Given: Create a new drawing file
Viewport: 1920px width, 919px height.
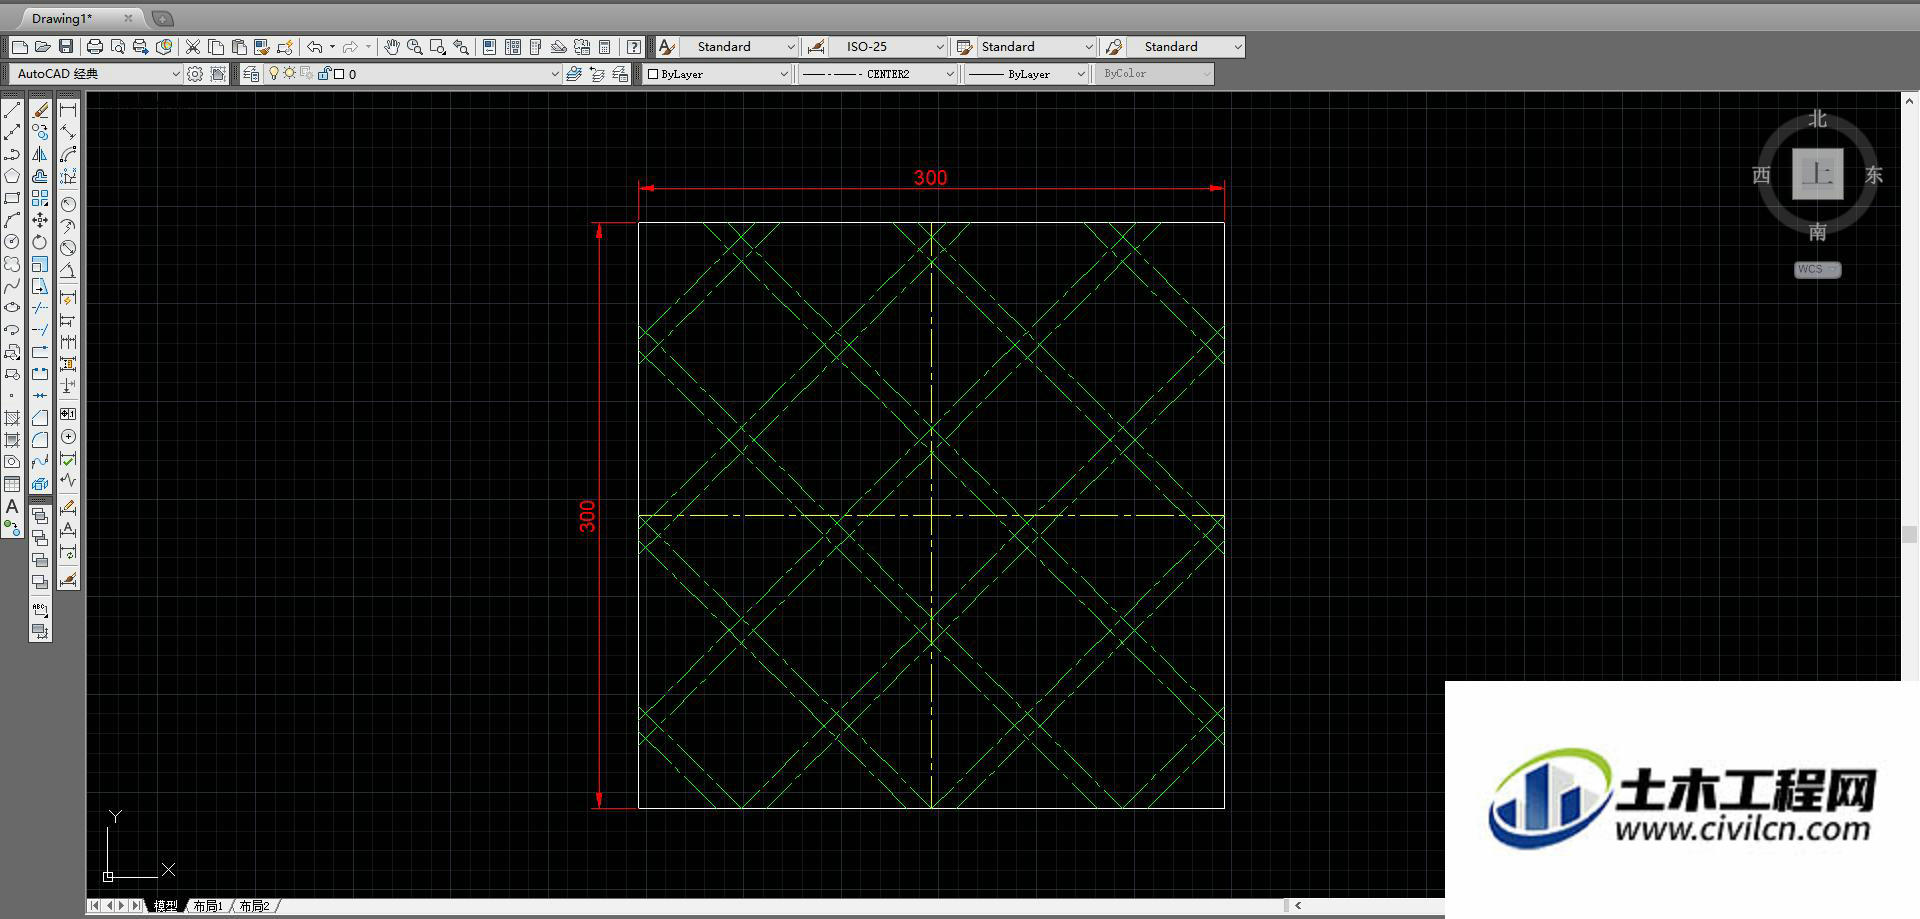Looking at the screenshot, I should [x=20, y=47].
